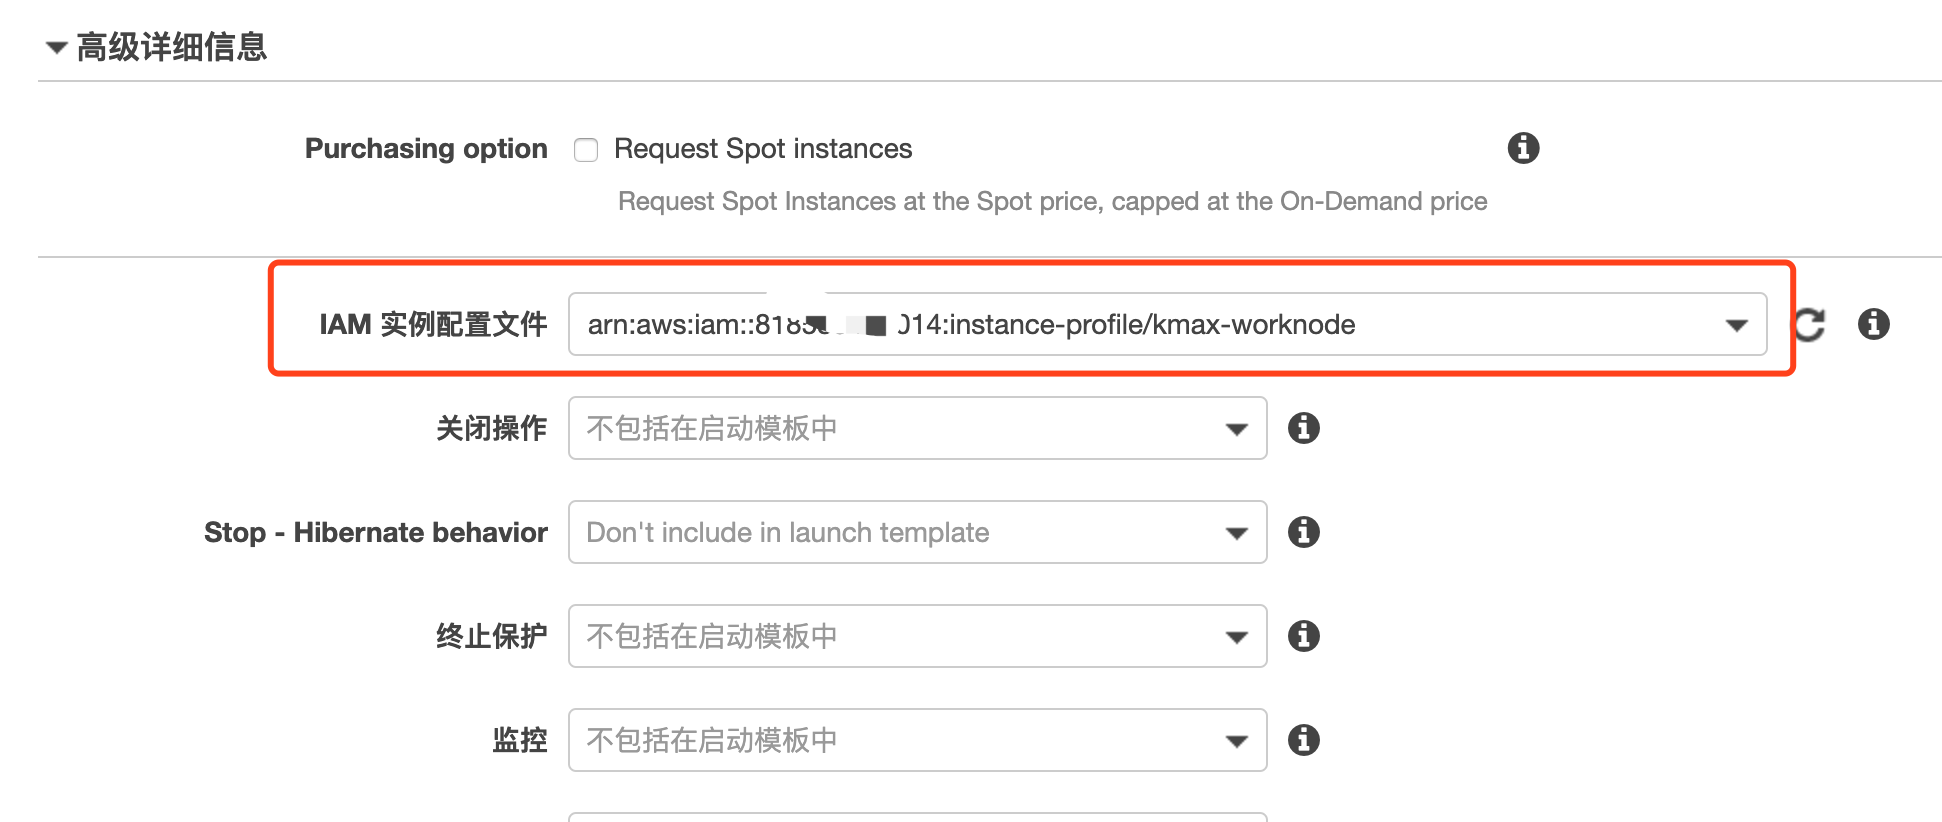Show info for IAM 实例配置文件

tap(1874, 324)
